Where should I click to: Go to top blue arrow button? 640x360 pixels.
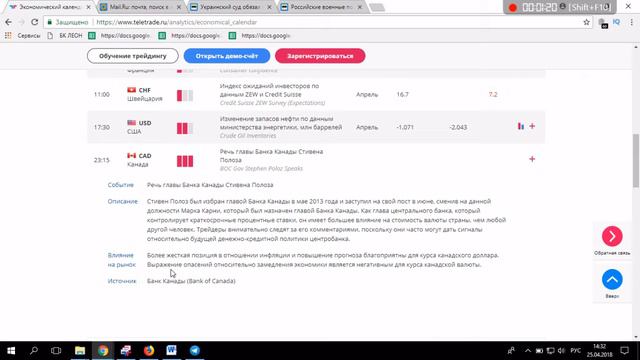612,280
